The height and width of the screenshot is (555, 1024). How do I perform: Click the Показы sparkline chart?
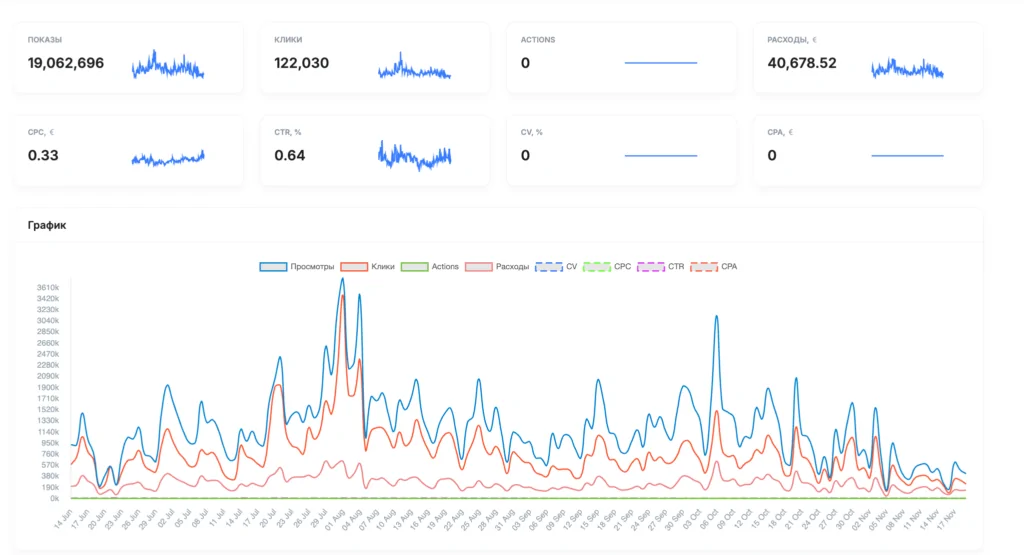pyautogui.click(x=168, y=65)
